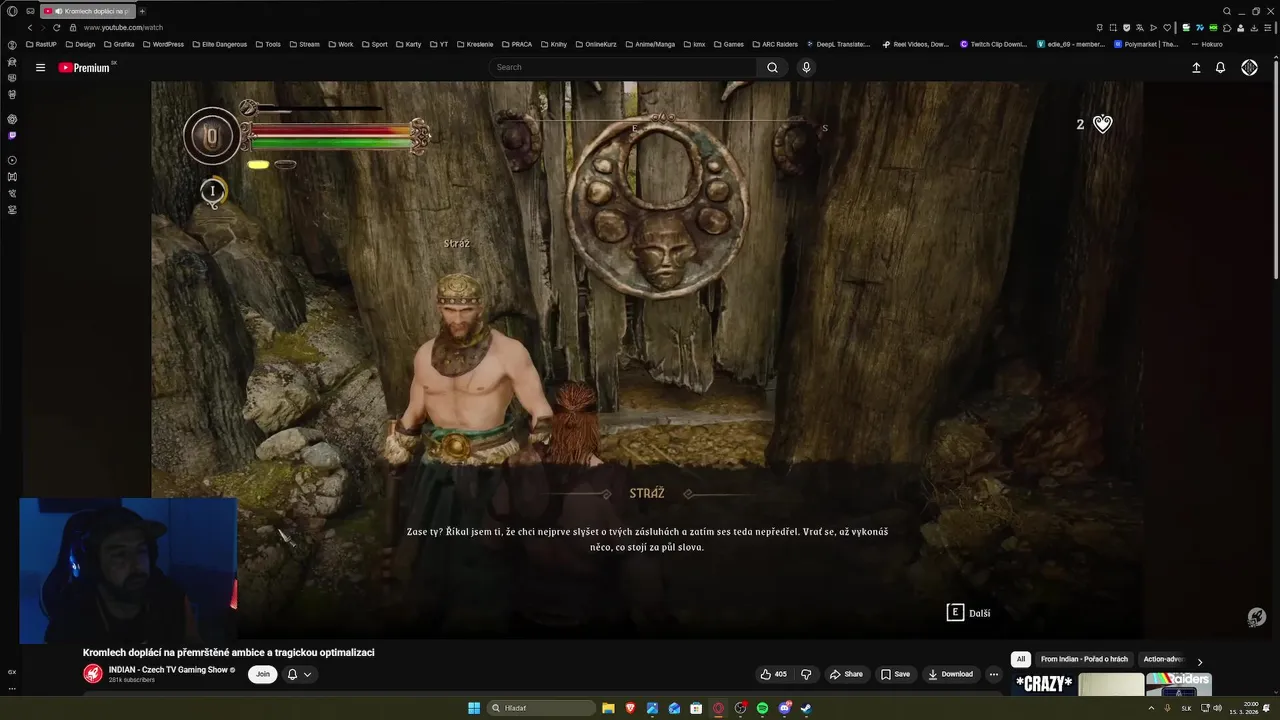Image resolution: width=1280 pixels, height=720 pixels.
Task: Open the WordPress bookmarks folder
Action: click(x=163, y=44)
